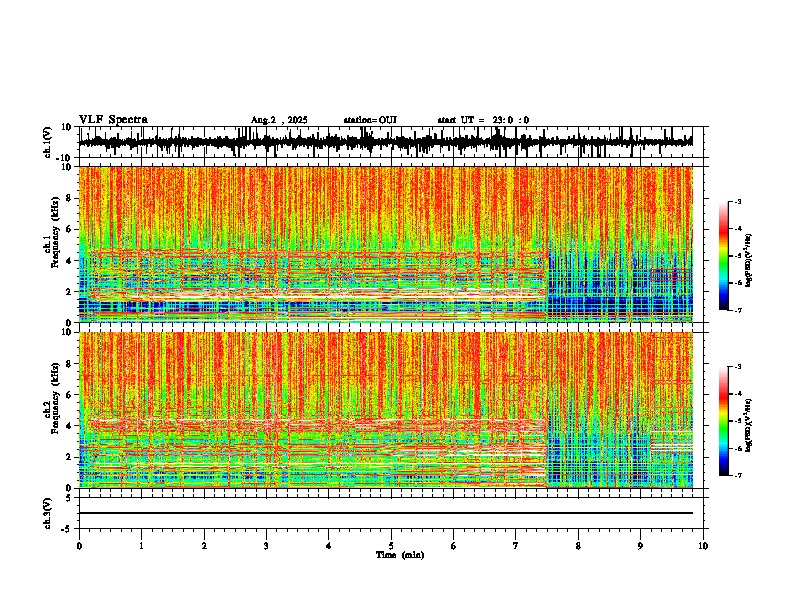Click inside the ch.2 frequency spectrogram
This screenshot has width=792, height=612.
(x=386, y=410)
